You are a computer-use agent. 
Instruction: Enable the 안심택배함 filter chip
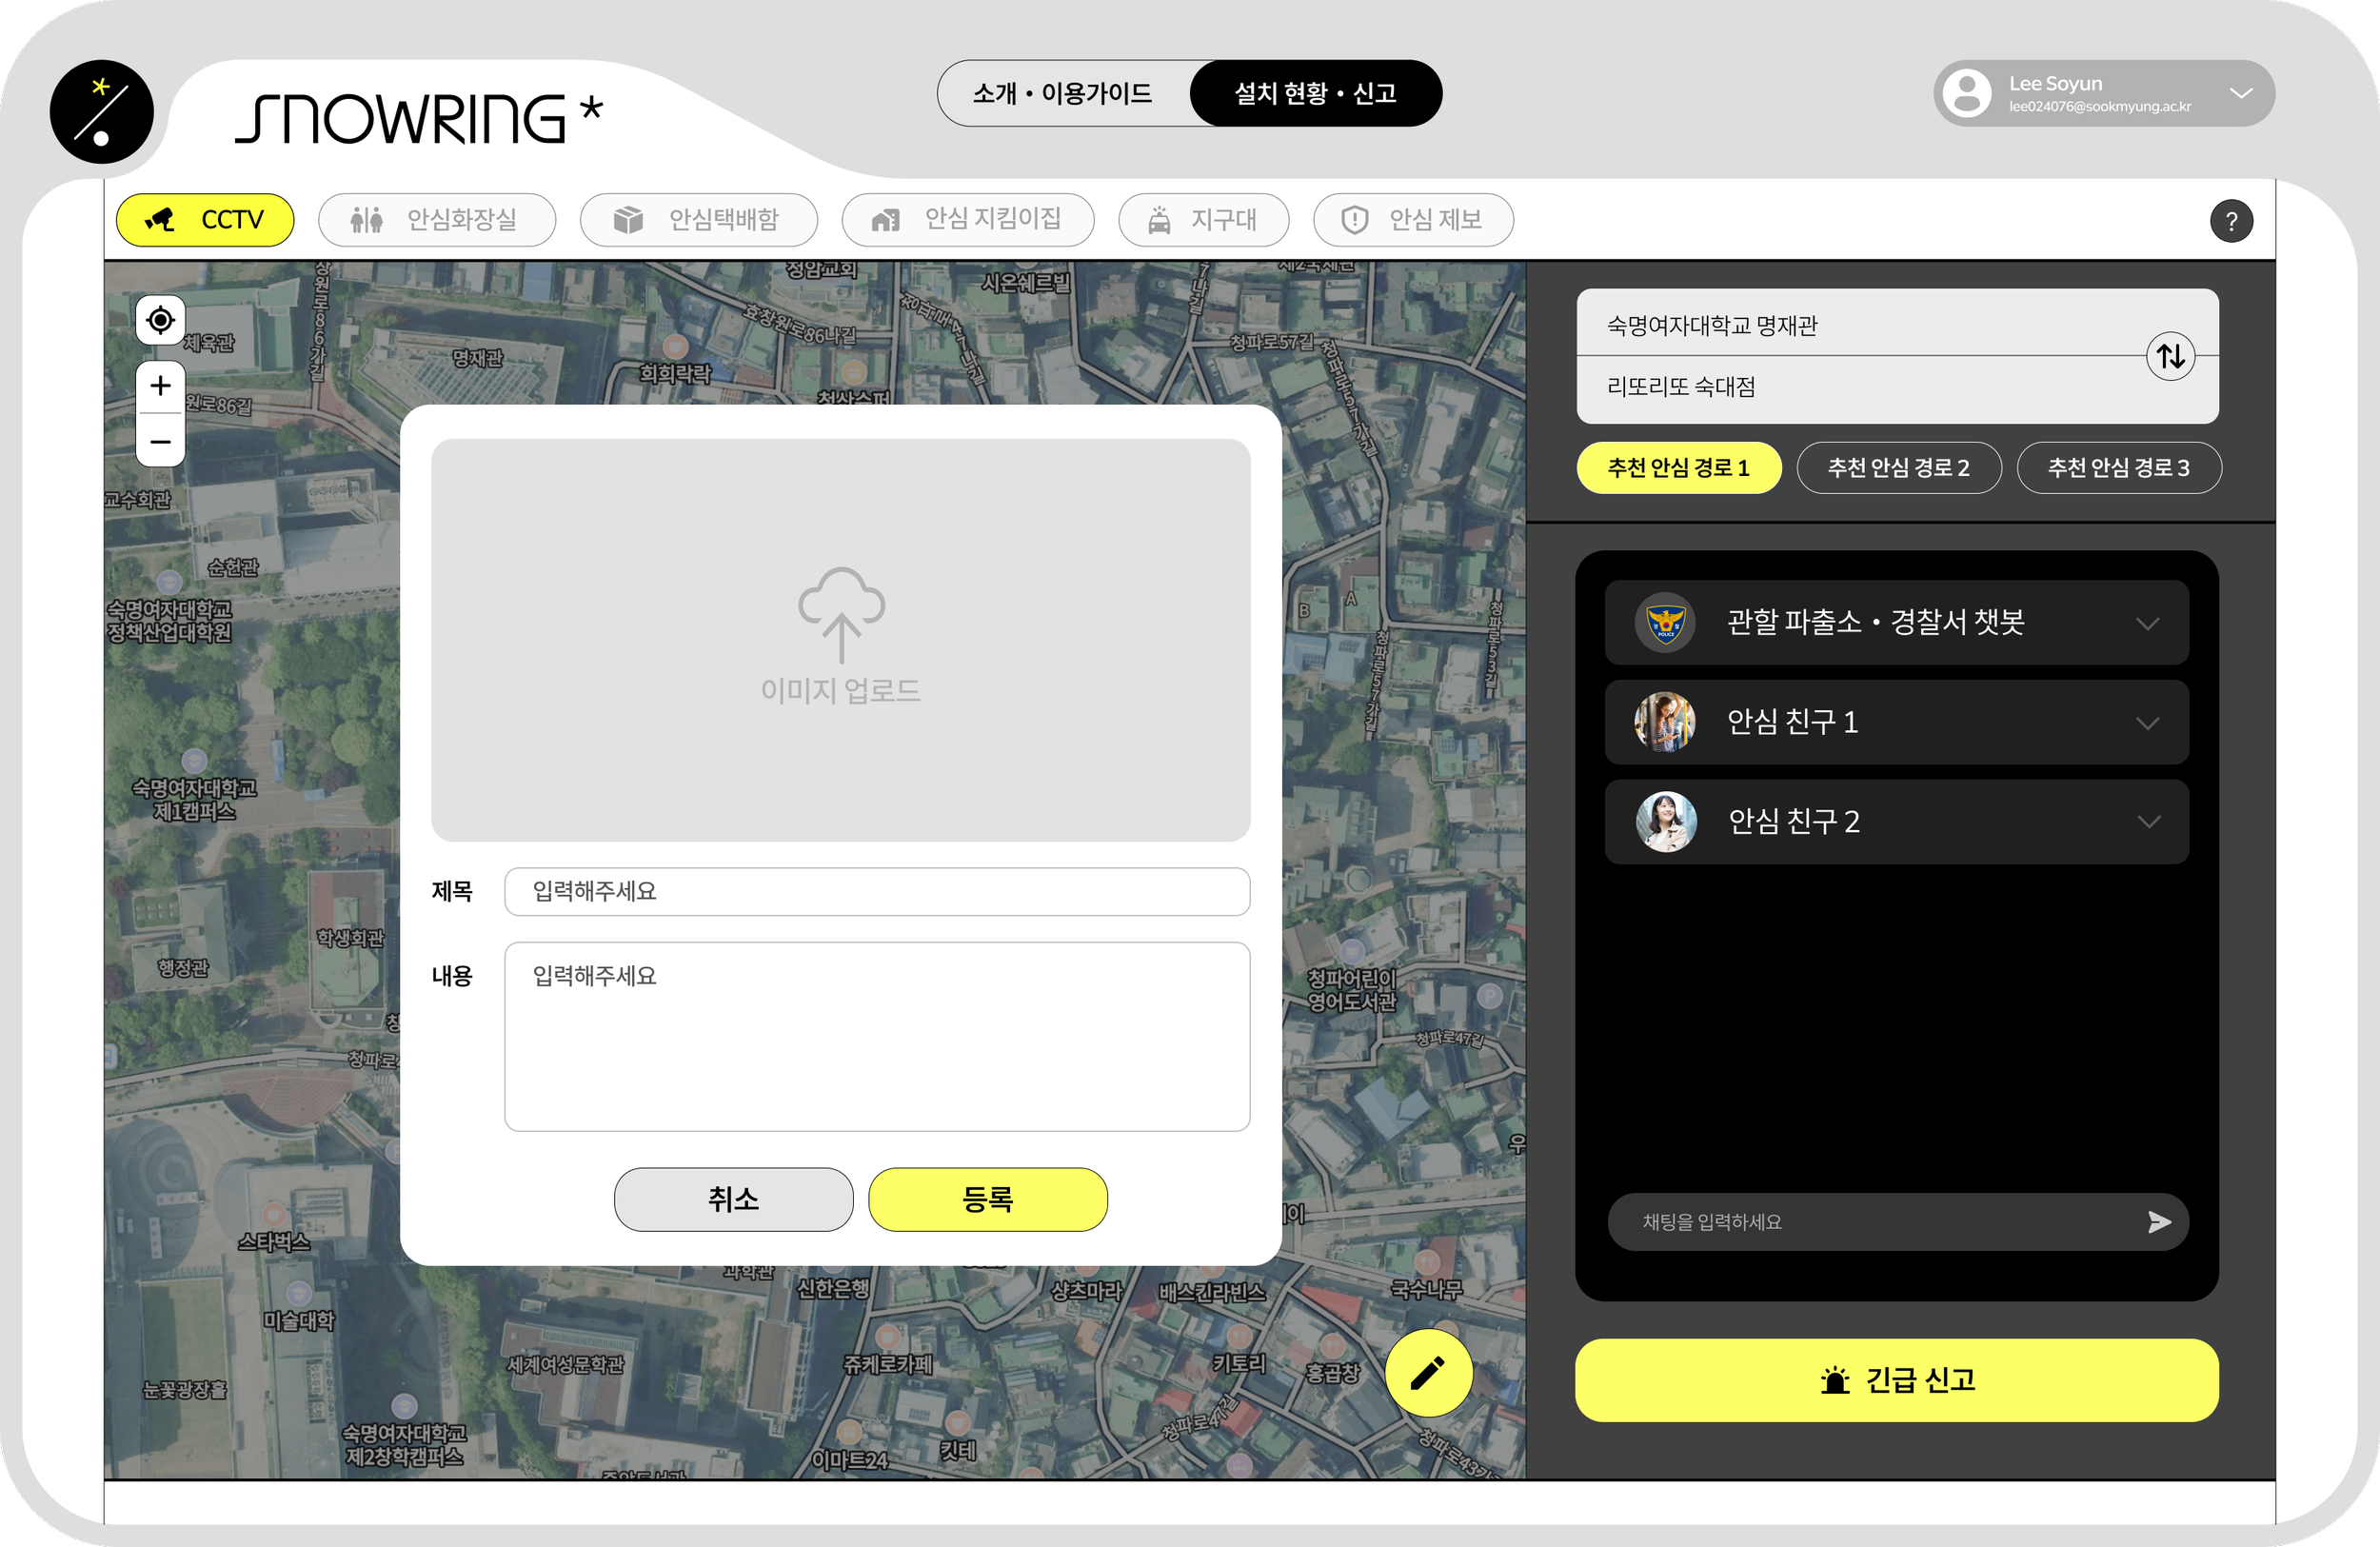tap(698, 220)
